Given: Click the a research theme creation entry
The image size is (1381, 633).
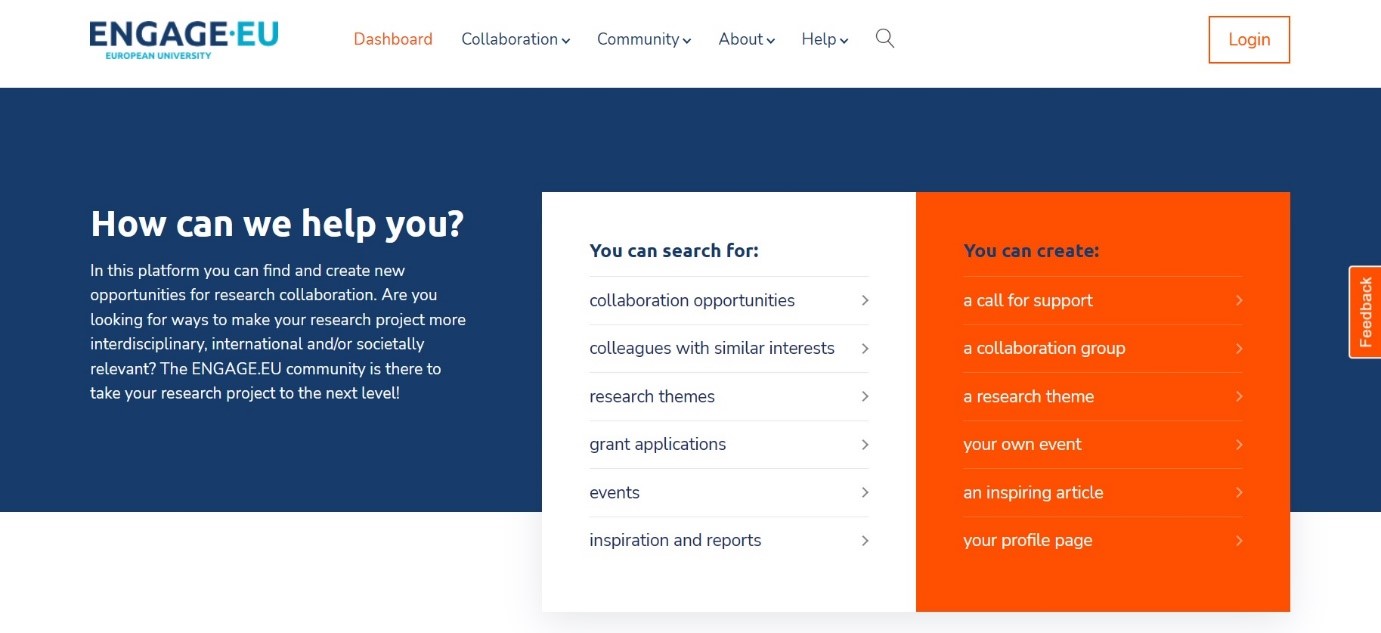Looking at the screenshot, I should pos(1029,396).
